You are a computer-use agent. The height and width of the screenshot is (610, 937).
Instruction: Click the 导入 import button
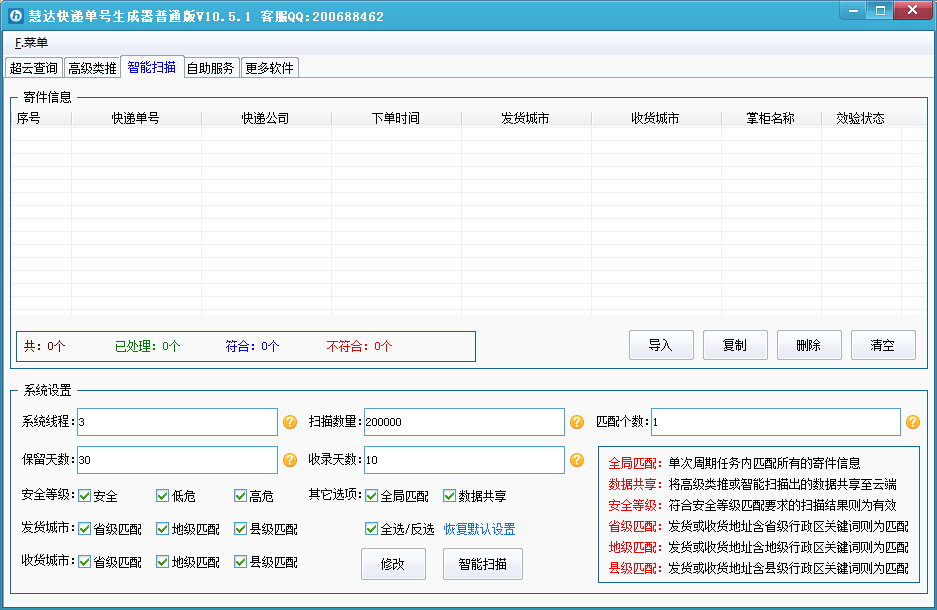[x=661, y=344]
